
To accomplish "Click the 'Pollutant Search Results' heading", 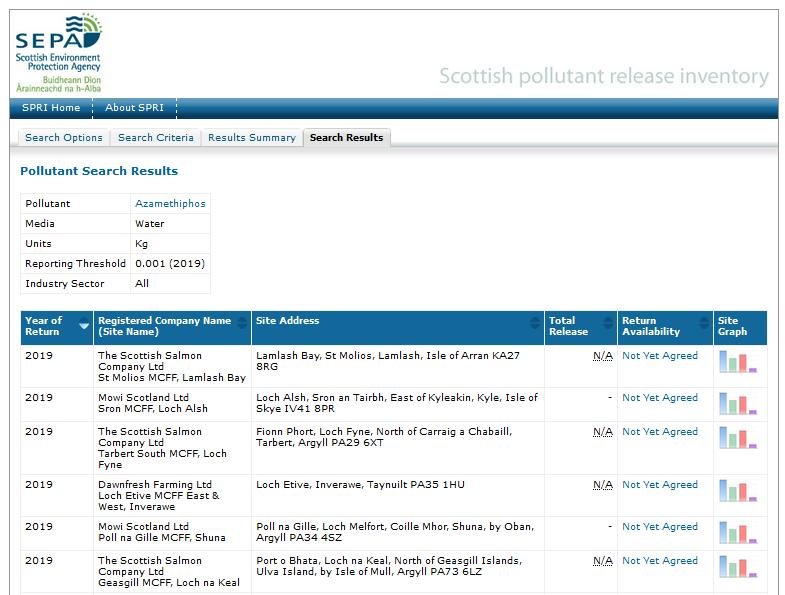I will coord(99,171).
